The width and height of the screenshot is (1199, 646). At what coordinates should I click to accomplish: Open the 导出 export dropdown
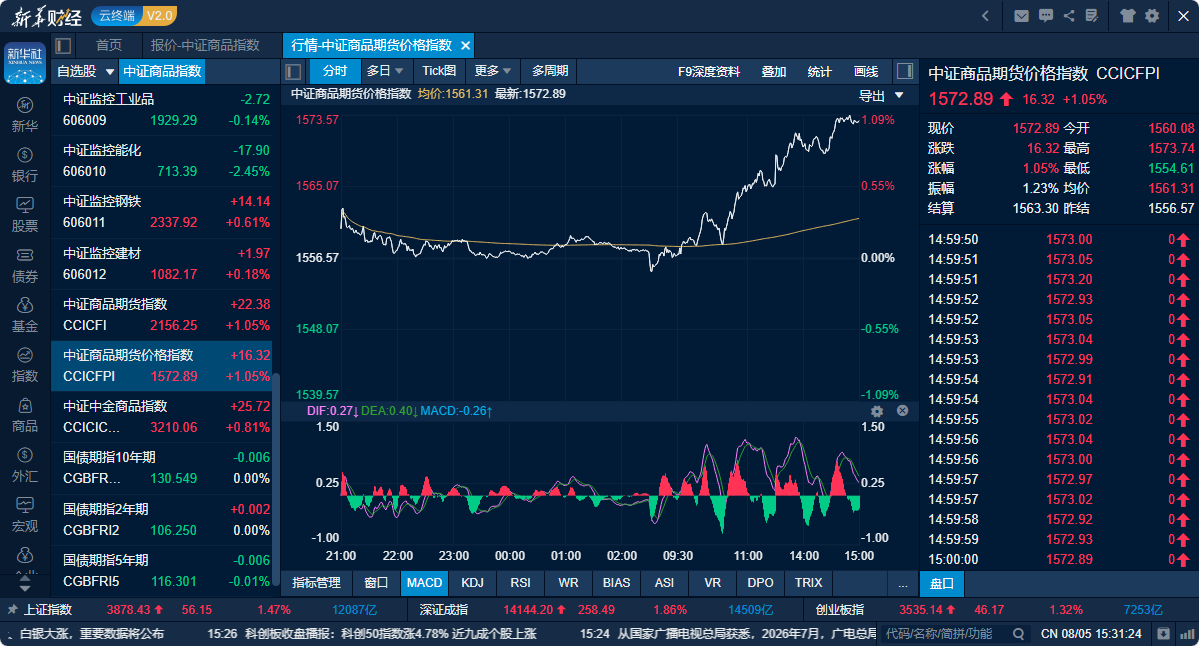[881, 96]
